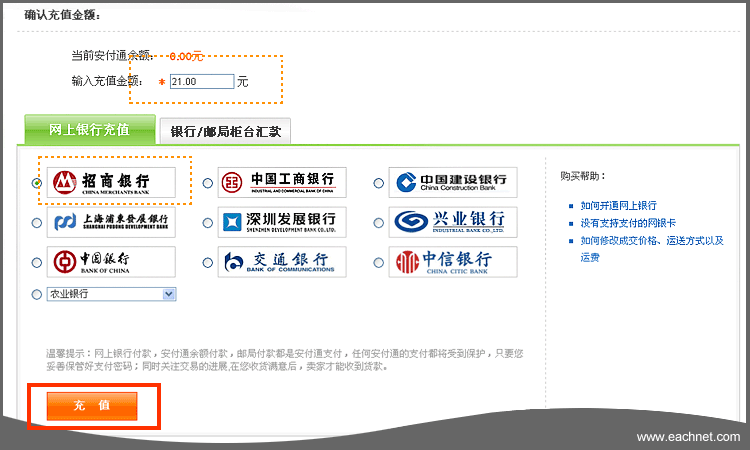
Task: Select the 中国建设银行 radio button
Action: coord(378,183)
